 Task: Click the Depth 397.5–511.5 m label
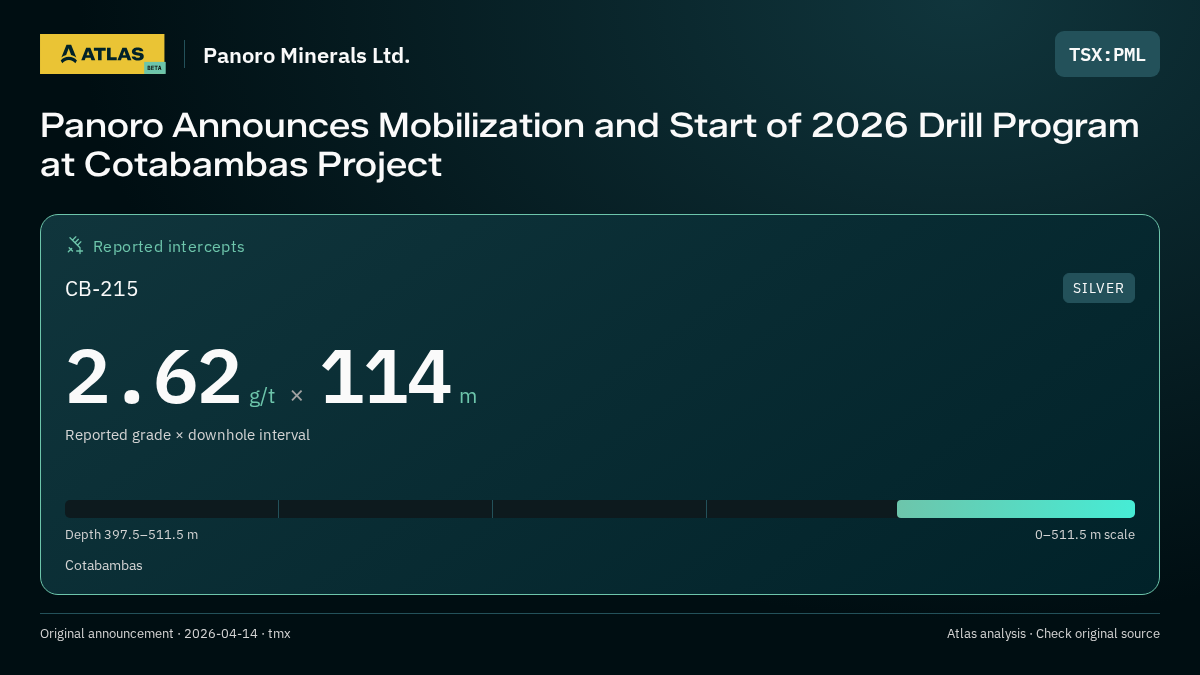[131, 535]
